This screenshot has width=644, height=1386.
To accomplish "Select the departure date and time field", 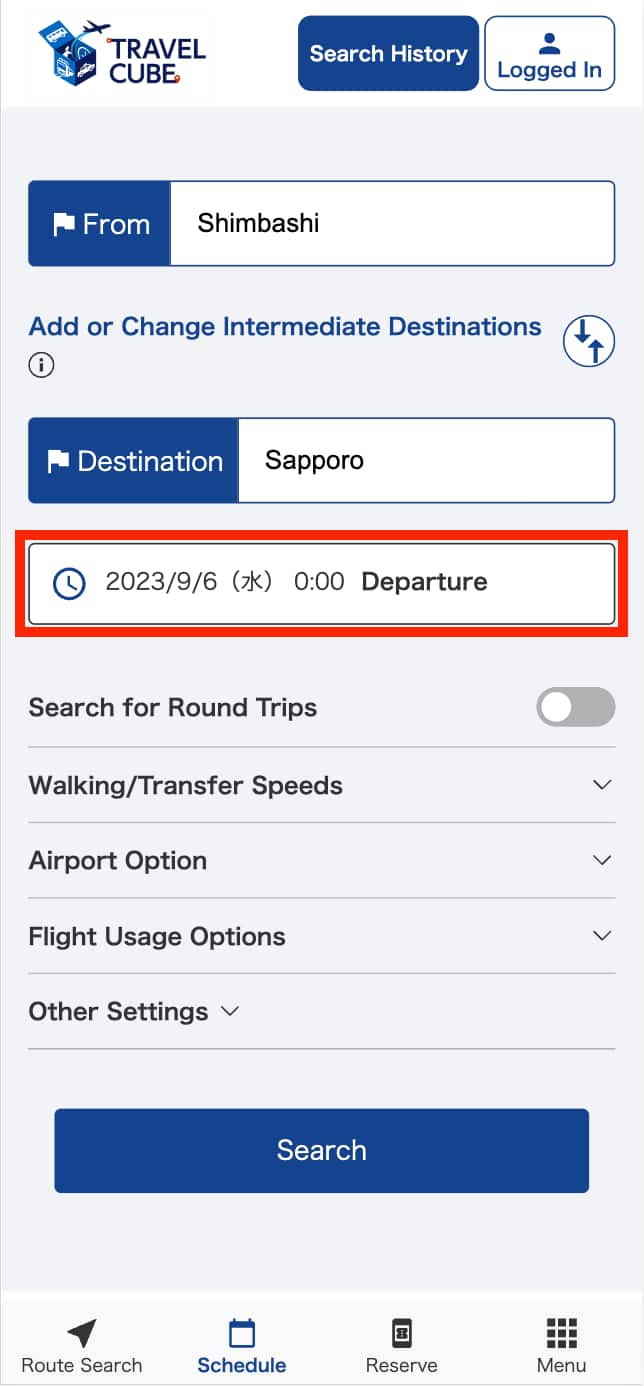I will [321, 583].
